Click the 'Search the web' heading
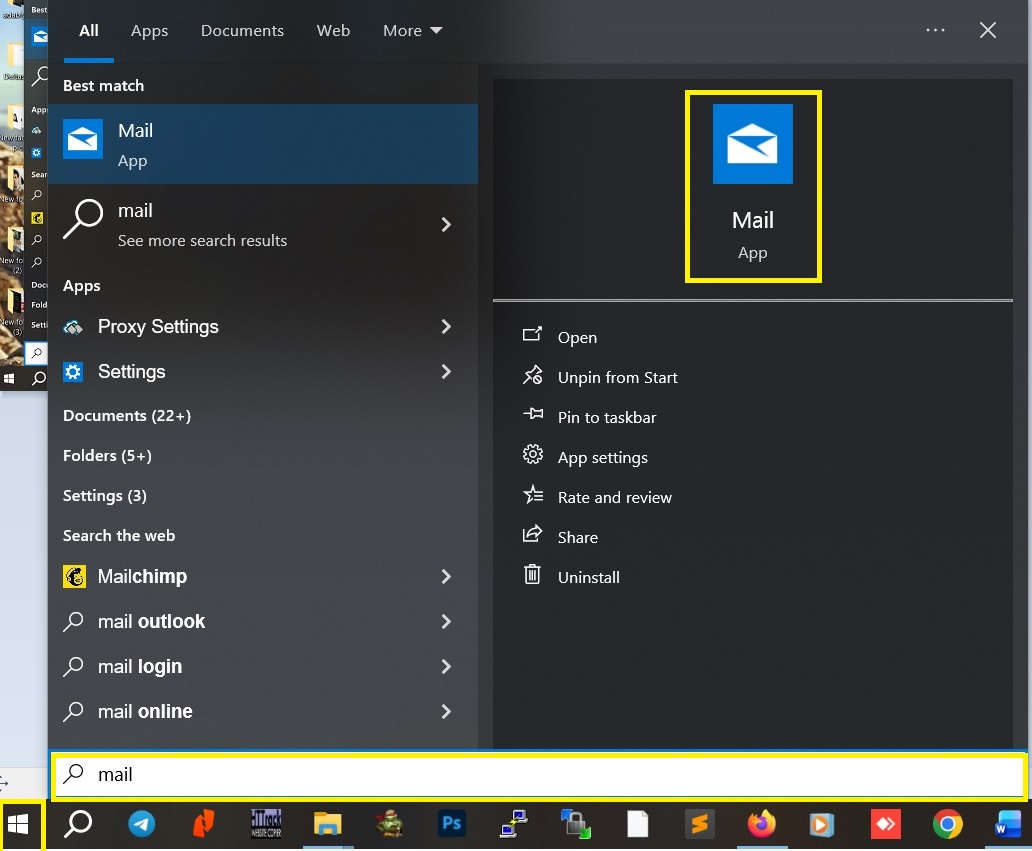Viewport: 1032px width, 851px height. pos(119,536)
